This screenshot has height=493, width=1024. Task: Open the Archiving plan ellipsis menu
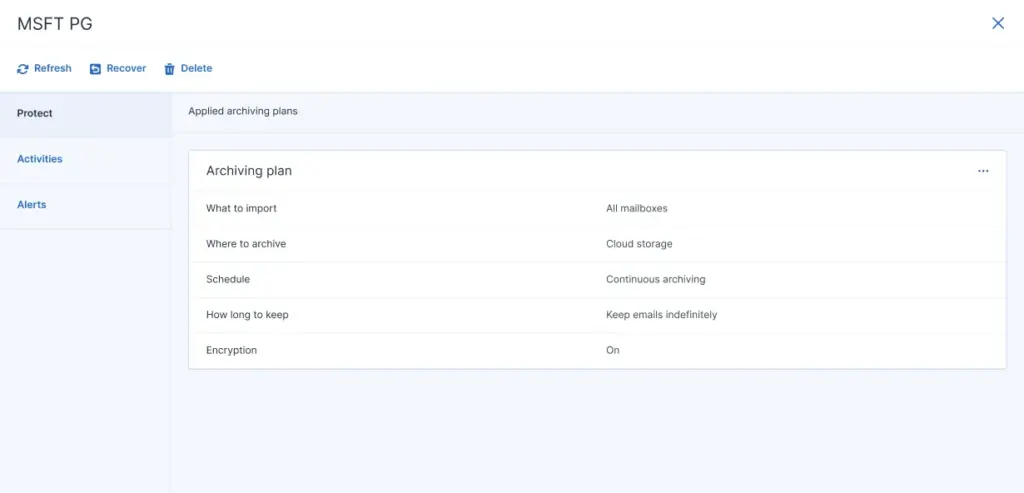coord(983,171)
